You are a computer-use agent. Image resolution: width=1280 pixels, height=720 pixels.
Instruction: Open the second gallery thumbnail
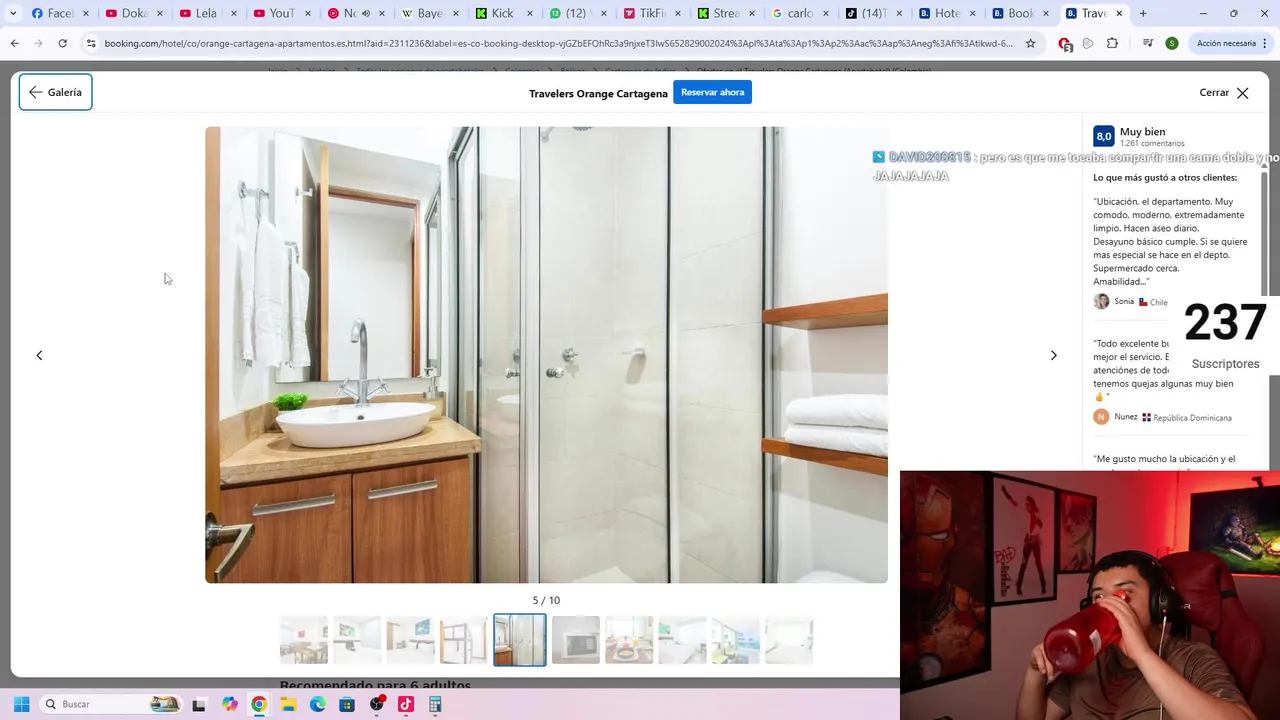(x=357, y=640)
